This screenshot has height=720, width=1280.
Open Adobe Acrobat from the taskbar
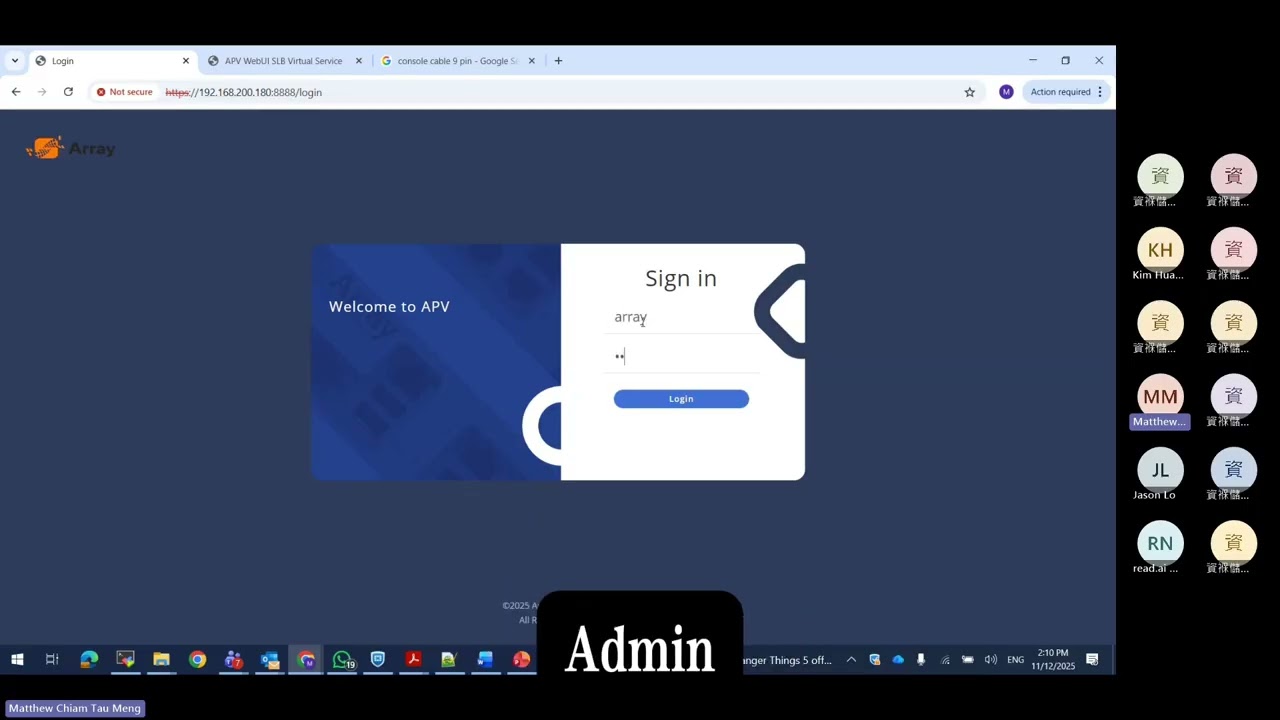[413, 660]
